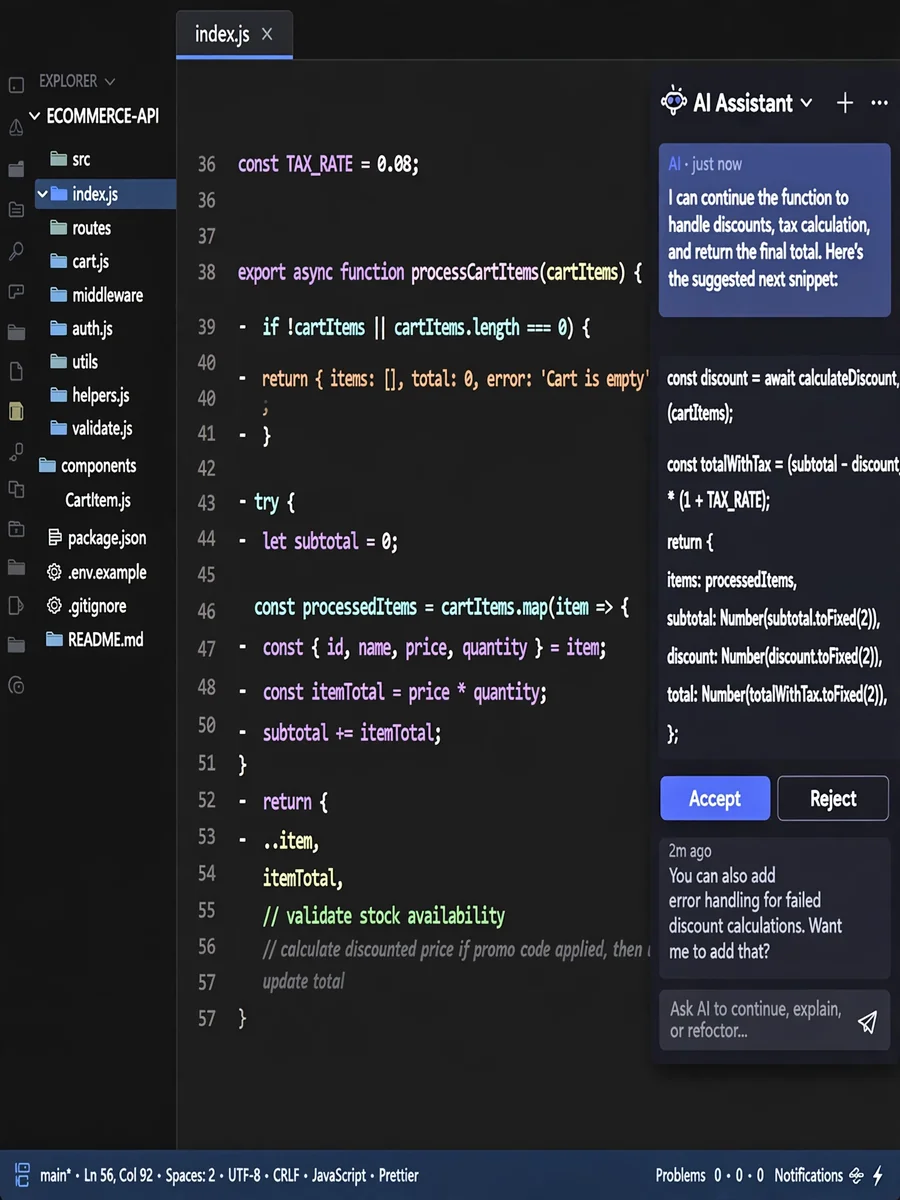Open the speech-bubble chat icon in activity bar
The image size is (900, 1200).
tap(16, 291)
